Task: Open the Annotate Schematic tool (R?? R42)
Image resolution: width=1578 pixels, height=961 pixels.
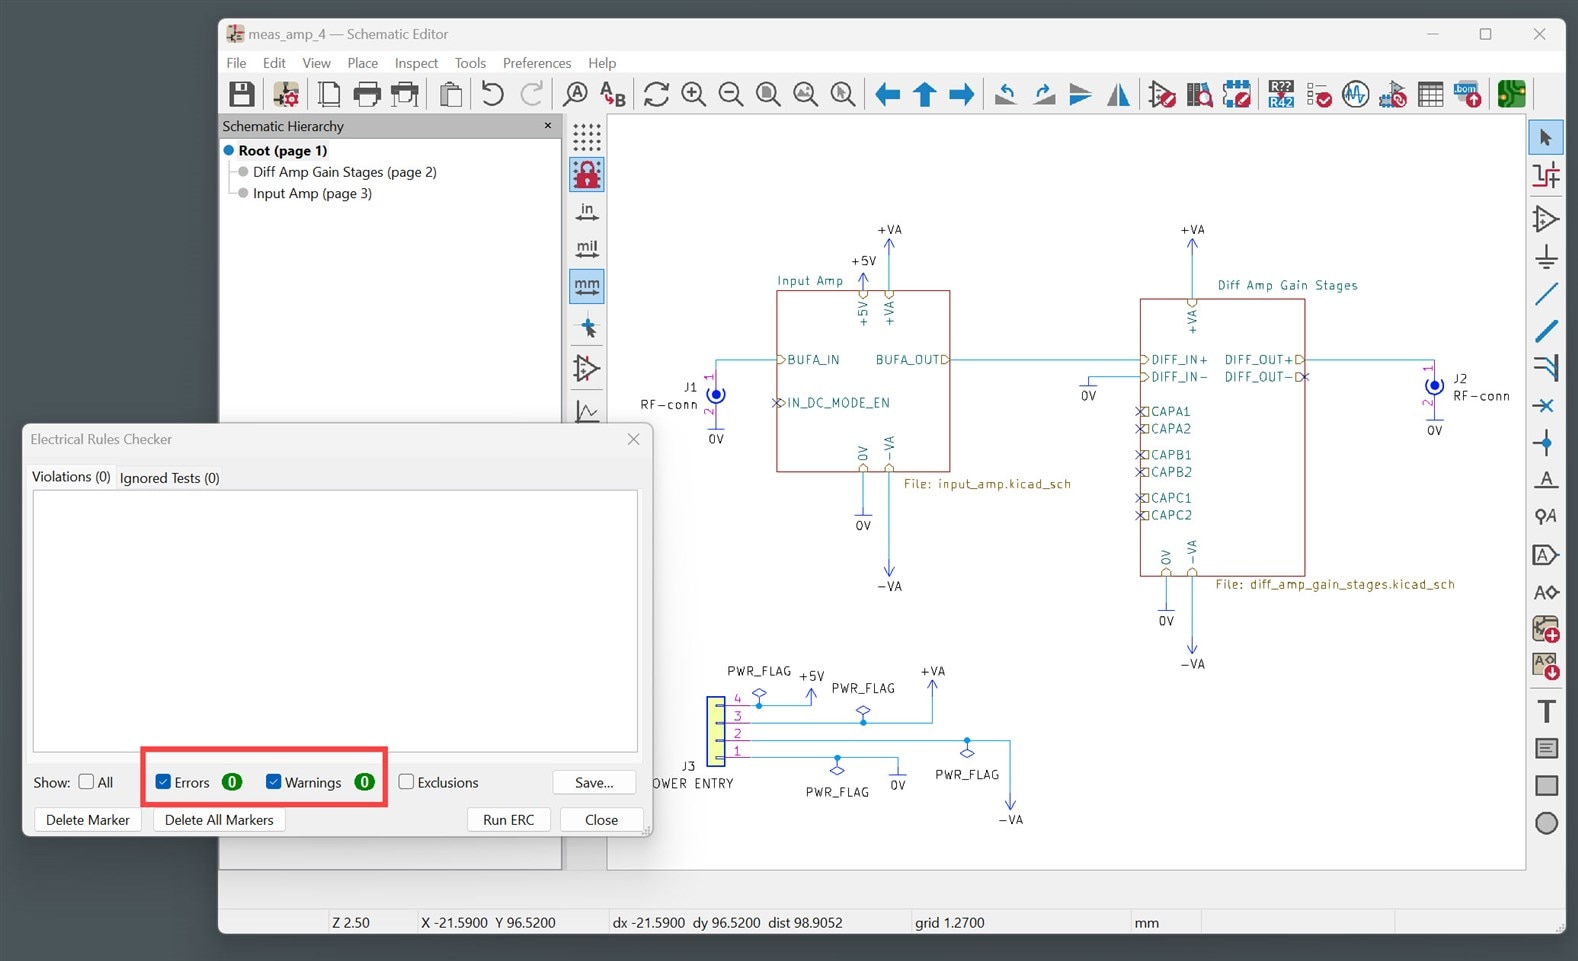Action: (1281, 94)
